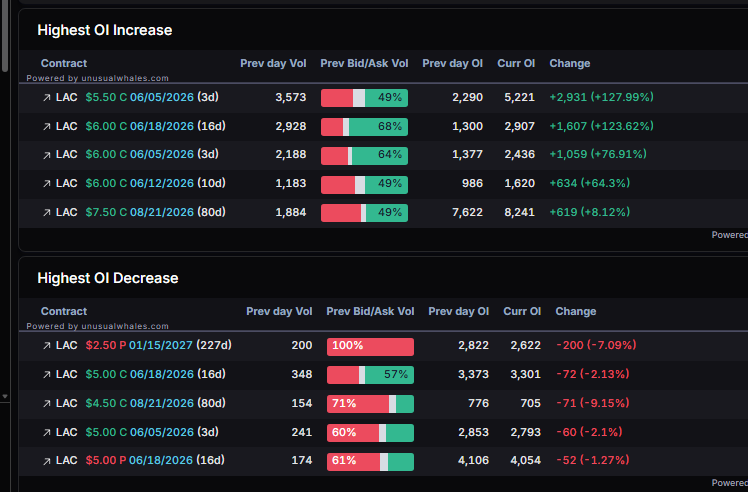Open arrow icon for LAC $5.00 C 06/05/2026 row
Screen dimensions: 748x492
(x=47, y=433)
